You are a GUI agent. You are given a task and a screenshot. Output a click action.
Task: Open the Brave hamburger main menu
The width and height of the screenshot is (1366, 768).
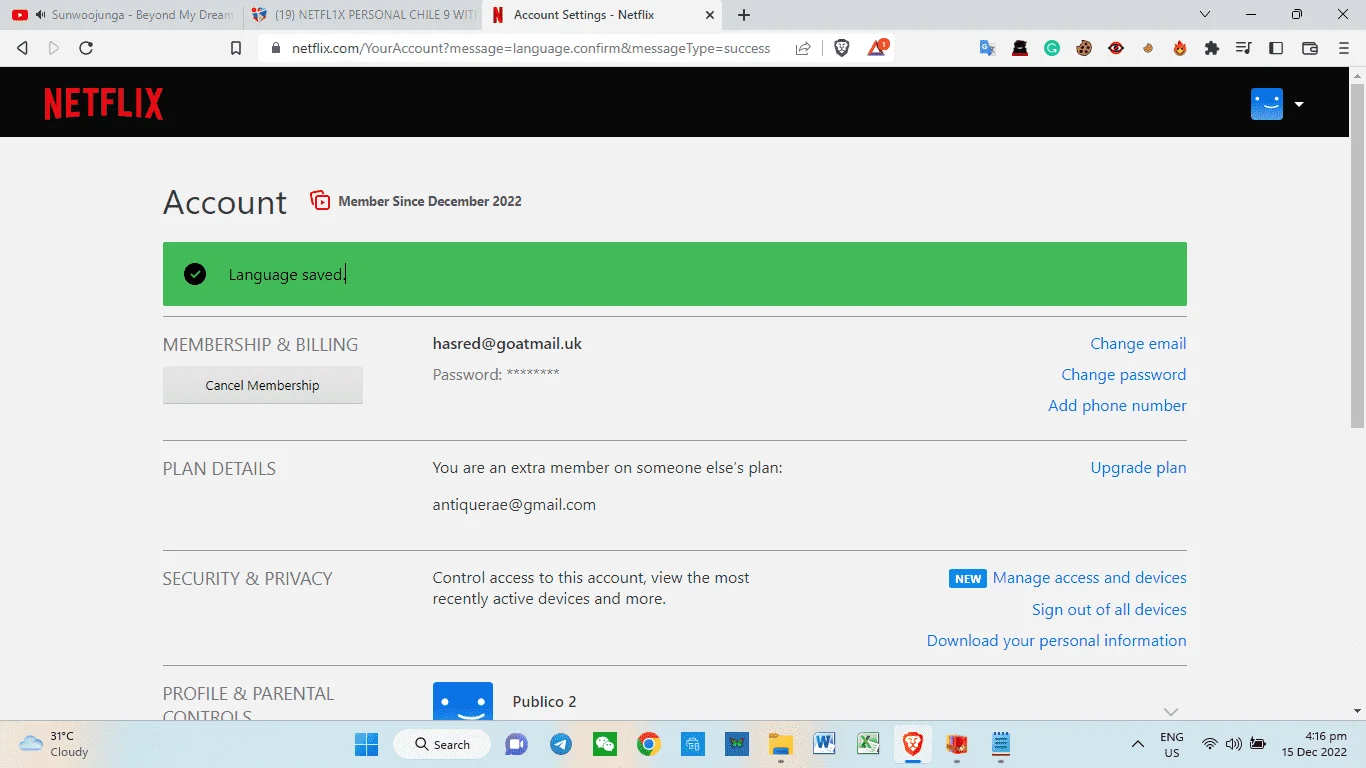pos(1343,48)
